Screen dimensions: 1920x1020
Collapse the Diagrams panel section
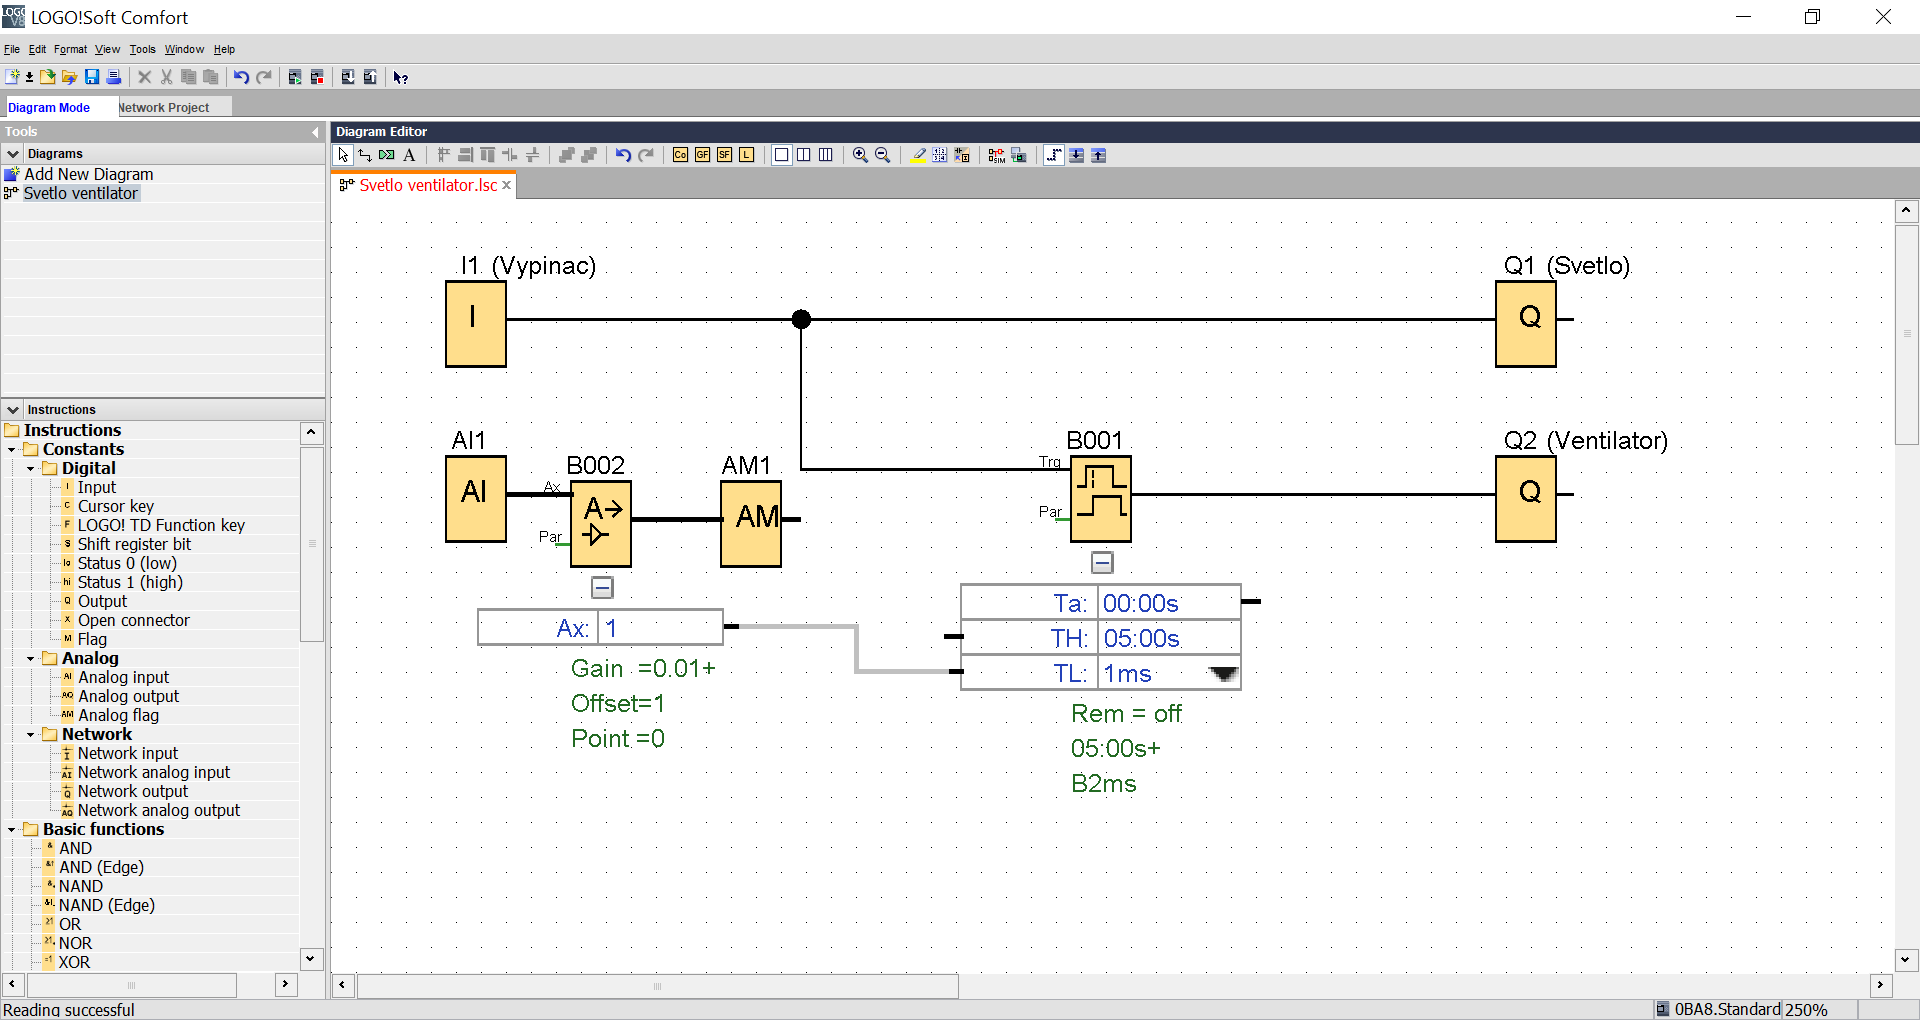click(x=13, y=154)
